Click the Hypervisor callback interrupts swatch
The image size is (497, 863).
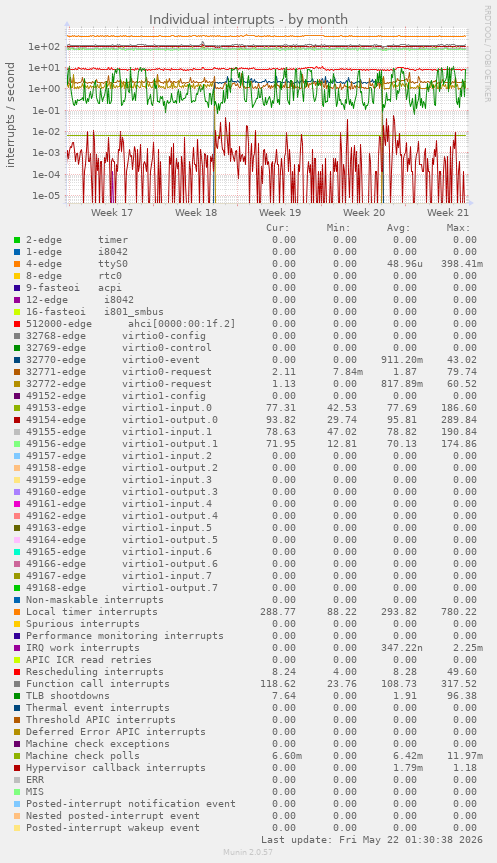17,768
